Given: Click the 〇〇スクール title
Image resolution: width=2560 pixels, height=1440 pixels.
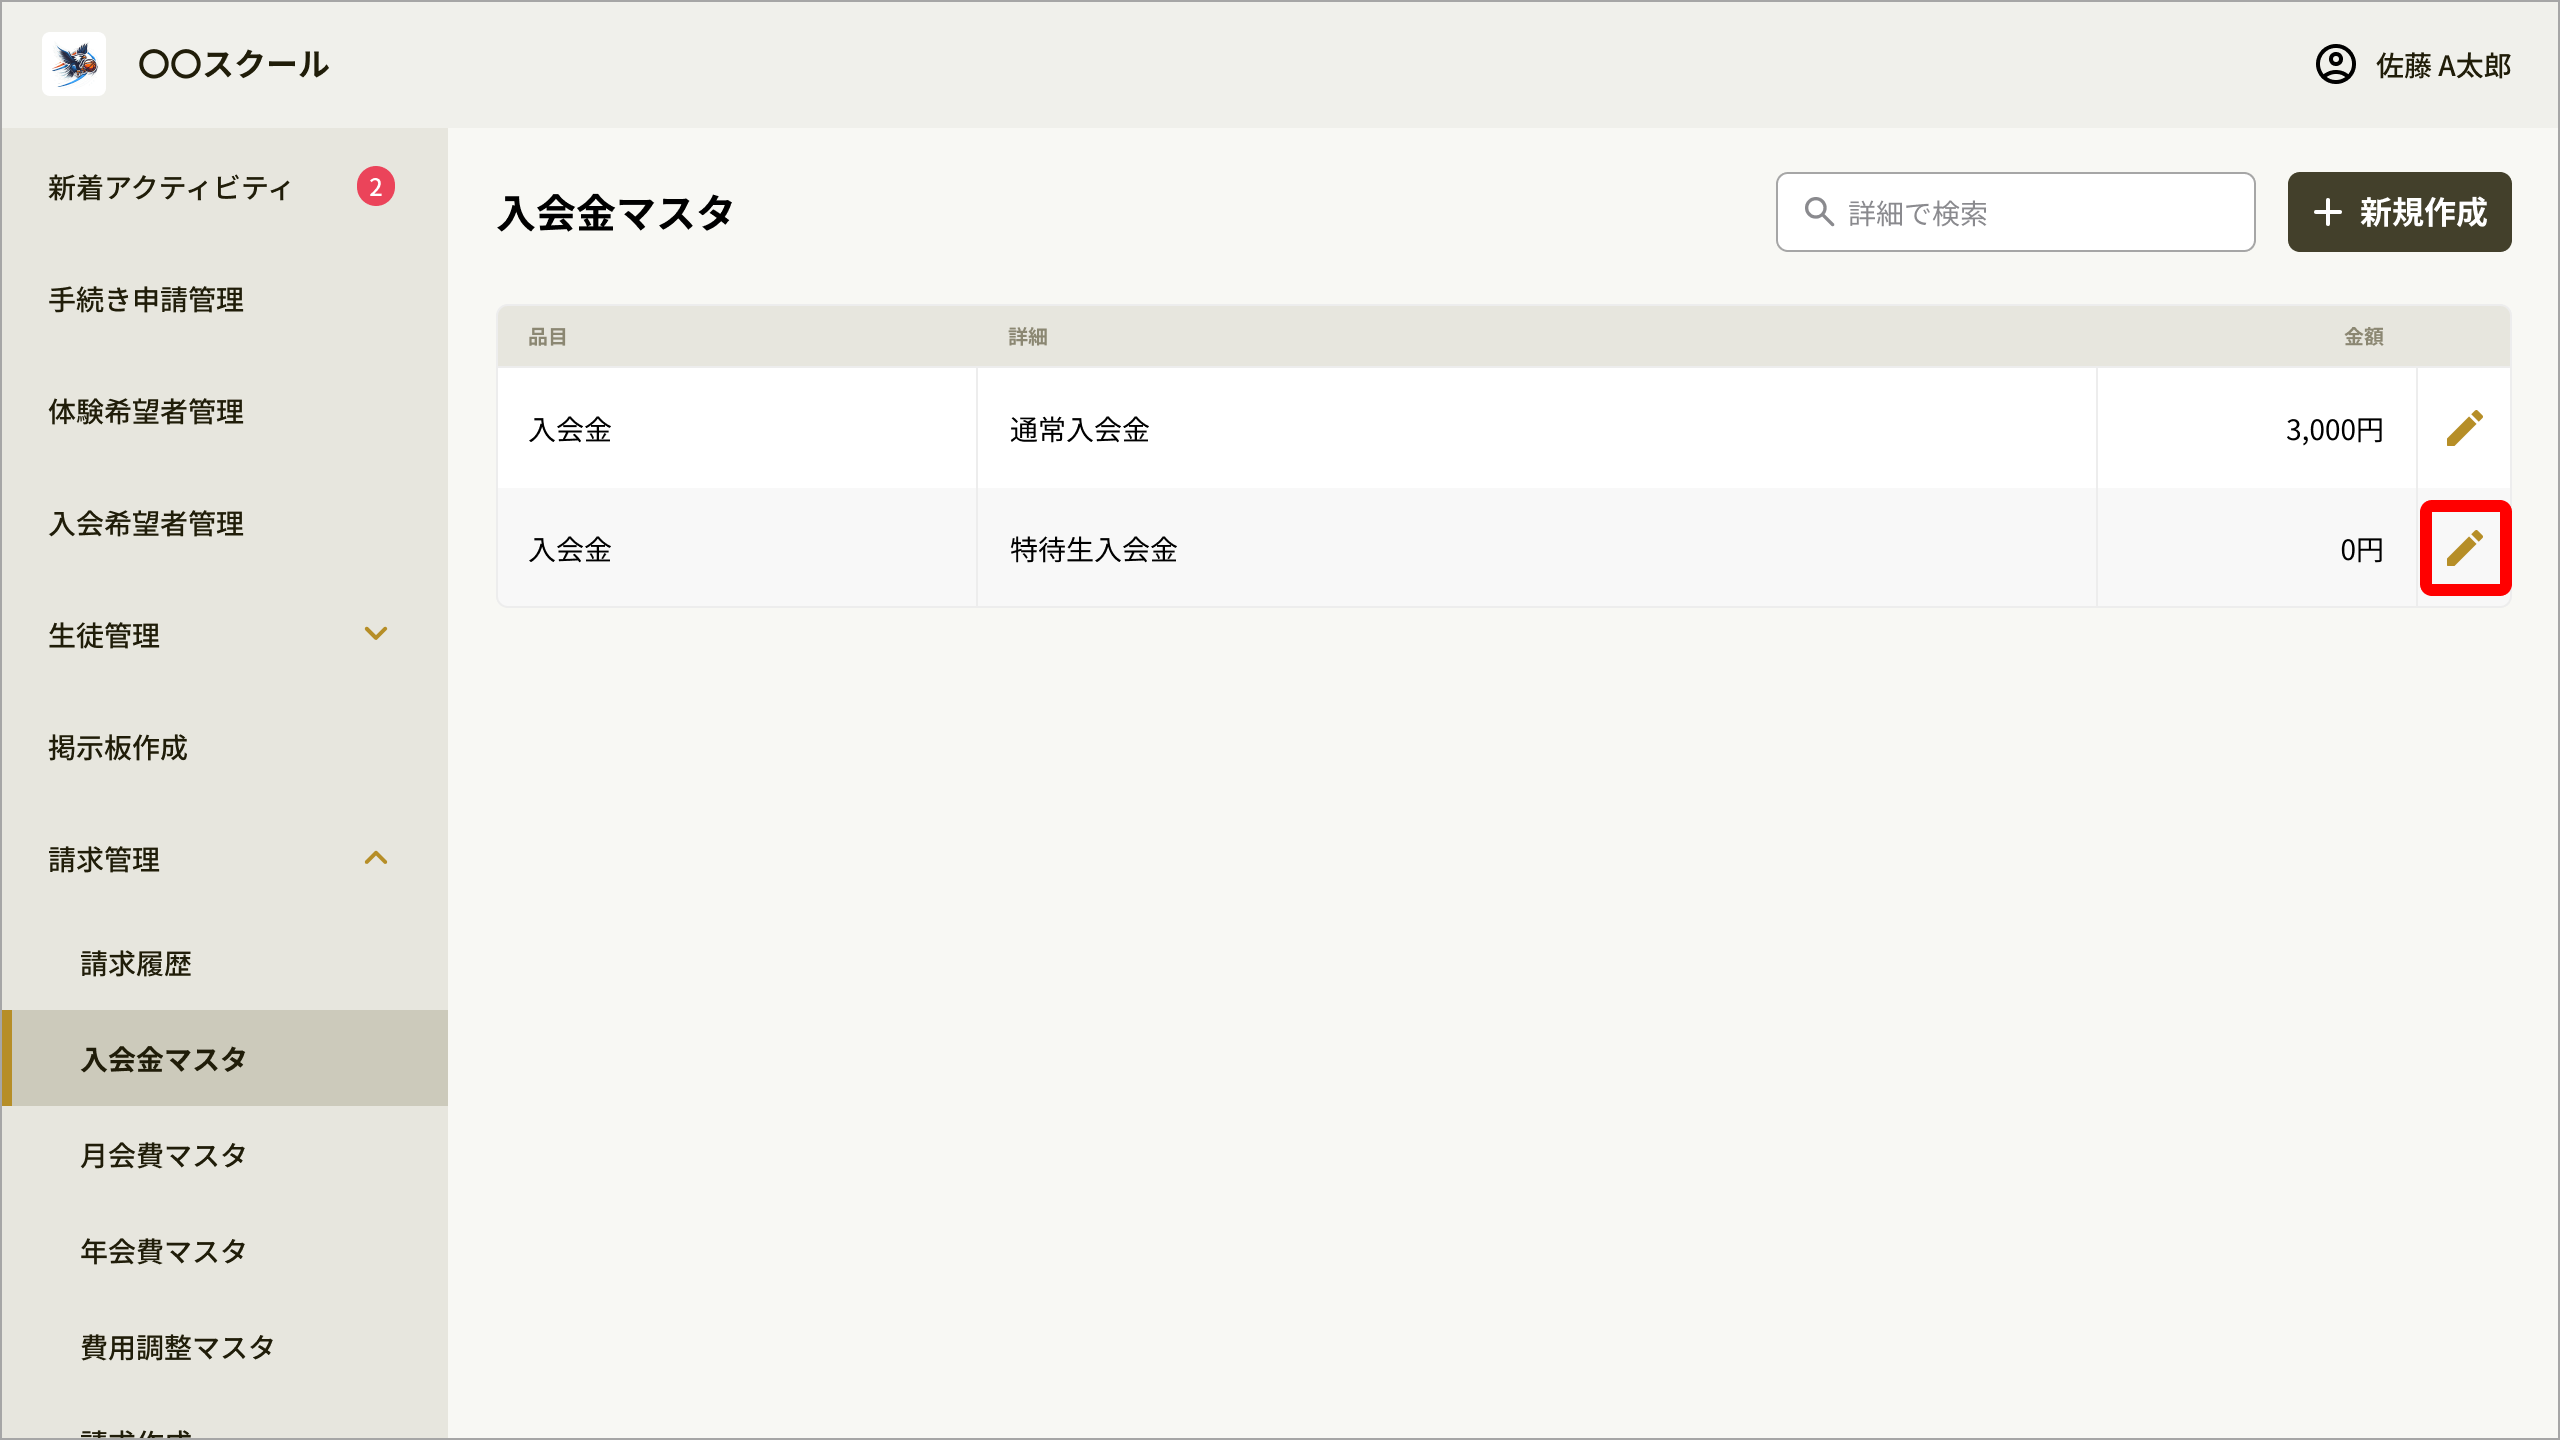Looking at the screenshot, I should (x=233, y=65).
